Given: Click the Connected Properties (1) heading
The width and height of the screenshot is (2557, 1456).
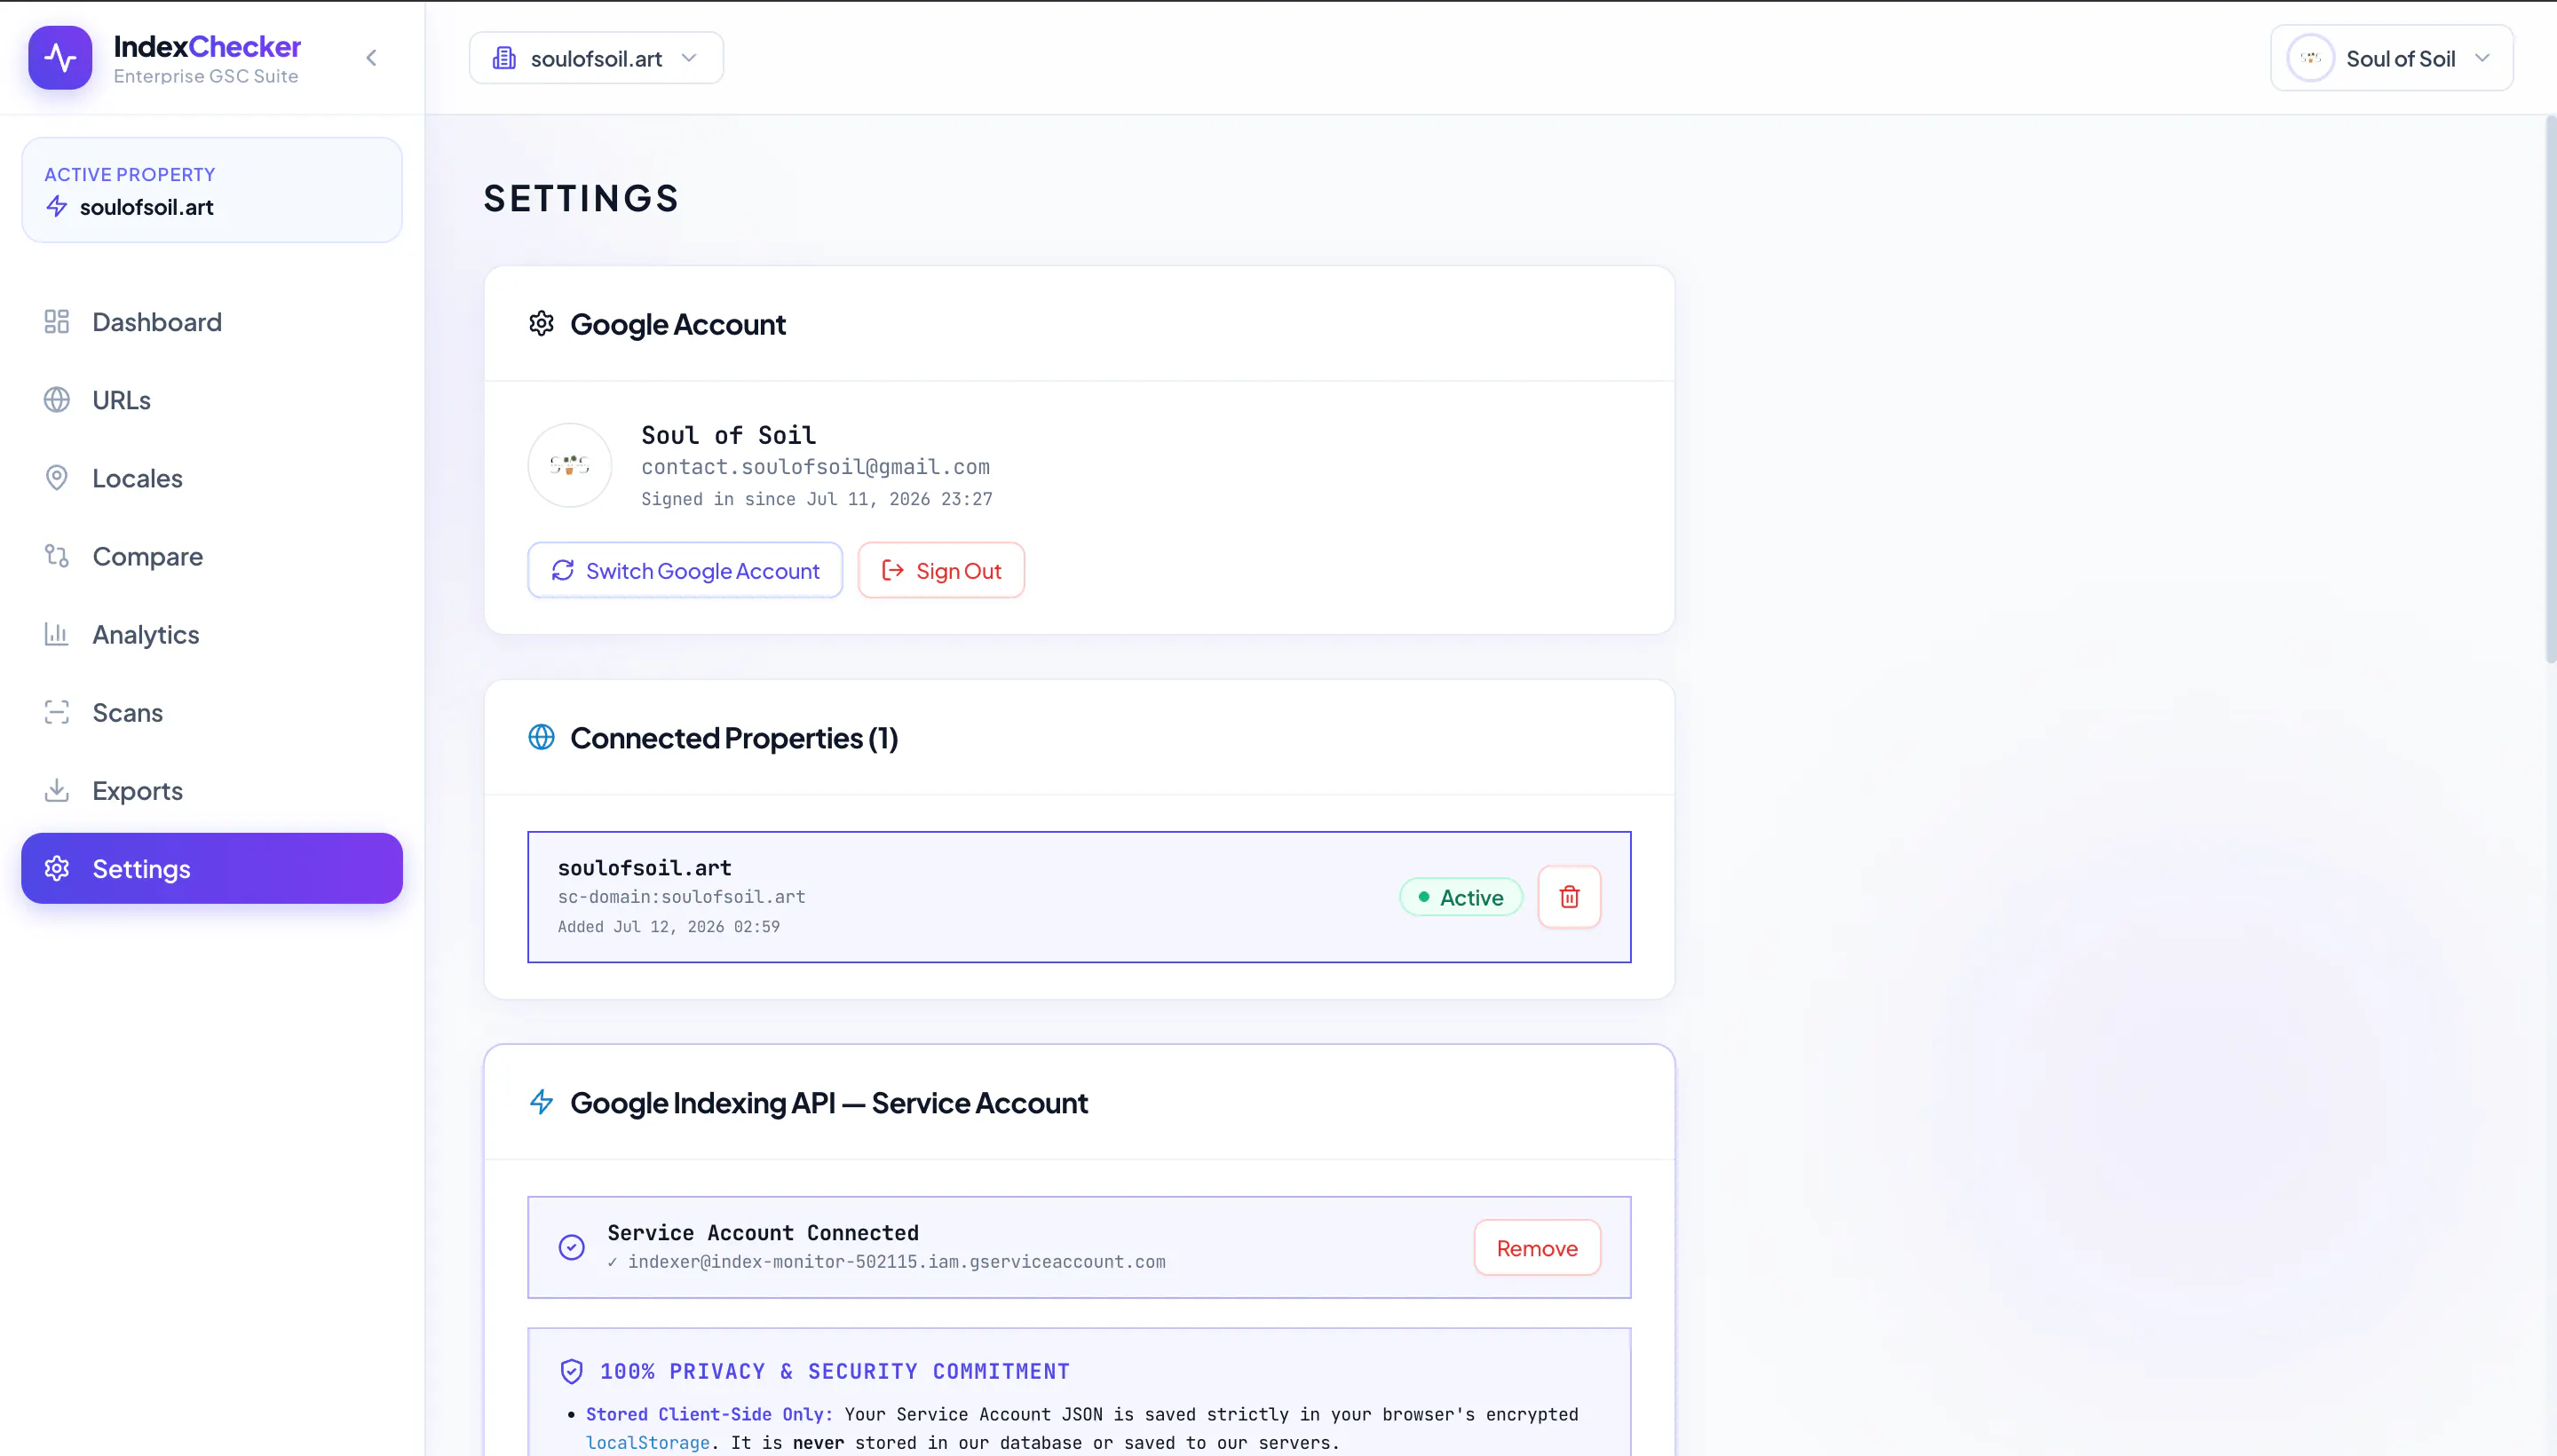Looking at the screenshot, I should [734, 737].
